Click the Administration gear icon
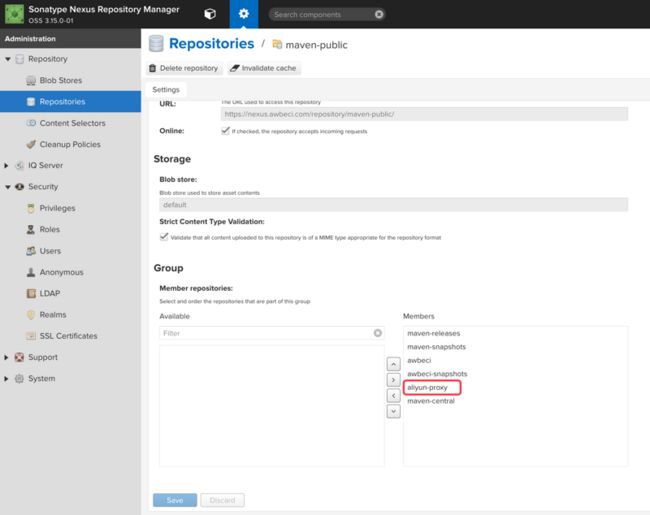Viewport: 650px width, 515px height. point(244,14)
